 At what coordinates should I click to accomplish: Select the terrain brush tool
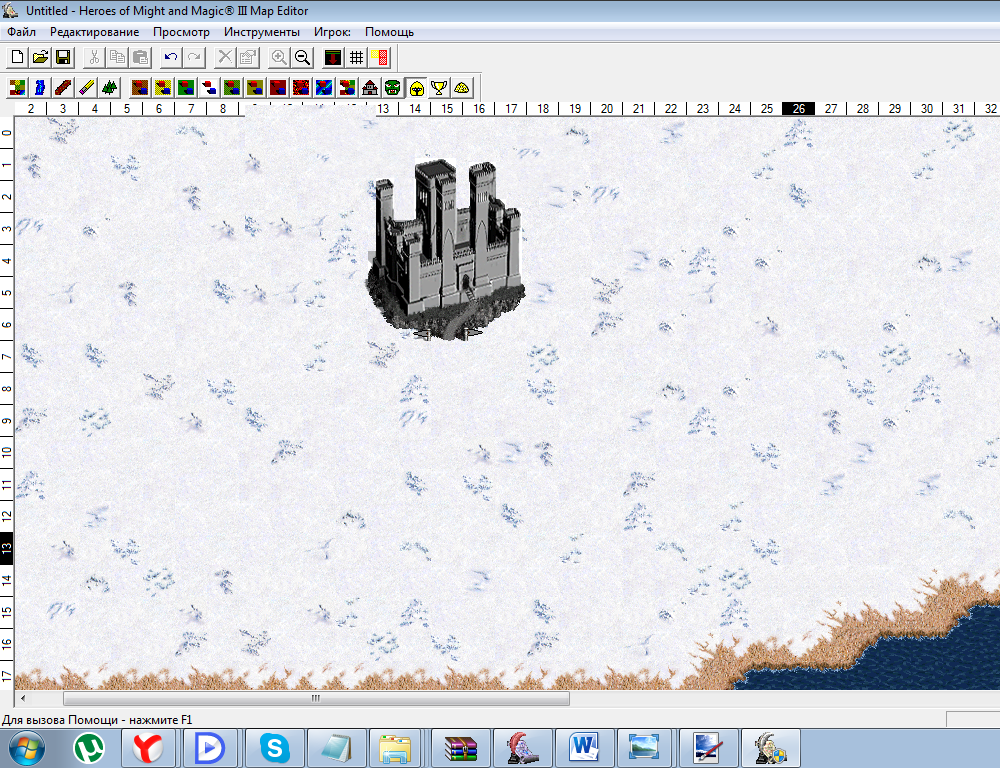[17, 87]
